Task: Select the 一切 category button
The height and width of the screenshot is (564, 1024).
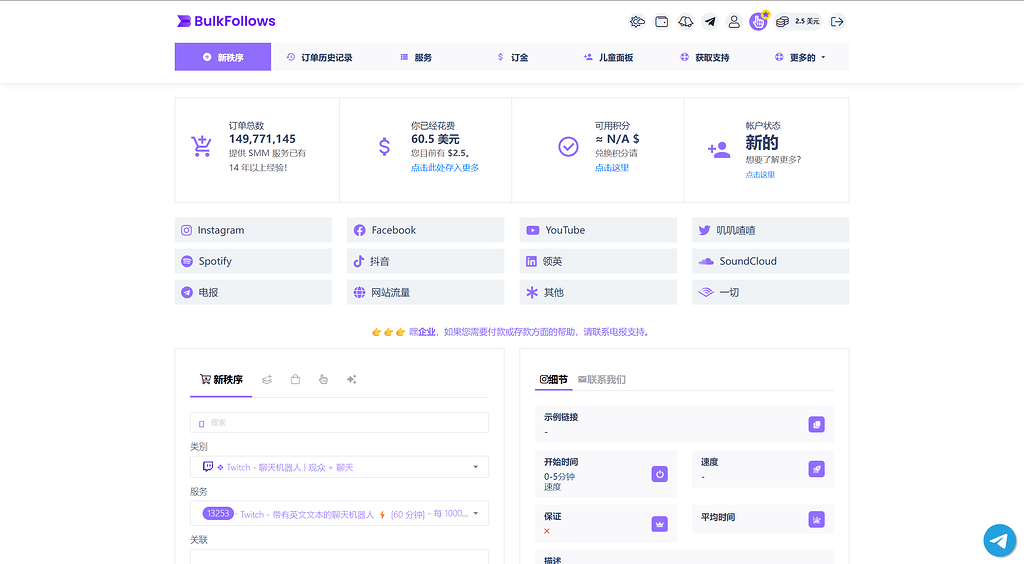Action: point(771,292)
